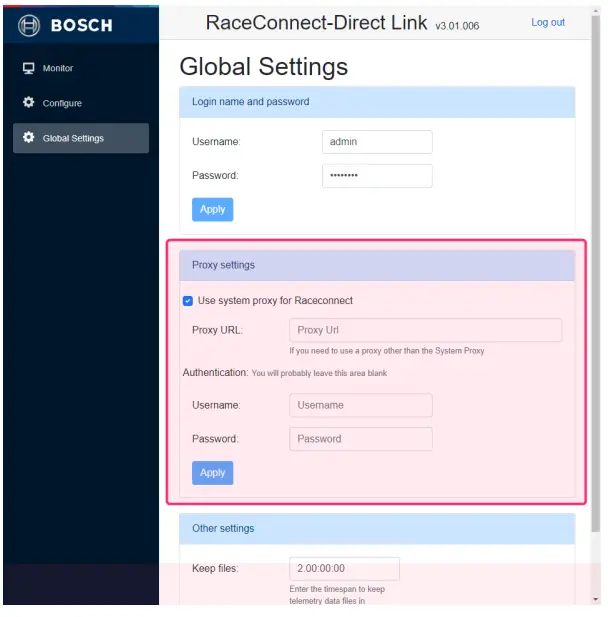The width and height of the screenshot is (608, 617).
Task: Click the RaceConnect-Direct Link title
Action: [x=316, y=23]
